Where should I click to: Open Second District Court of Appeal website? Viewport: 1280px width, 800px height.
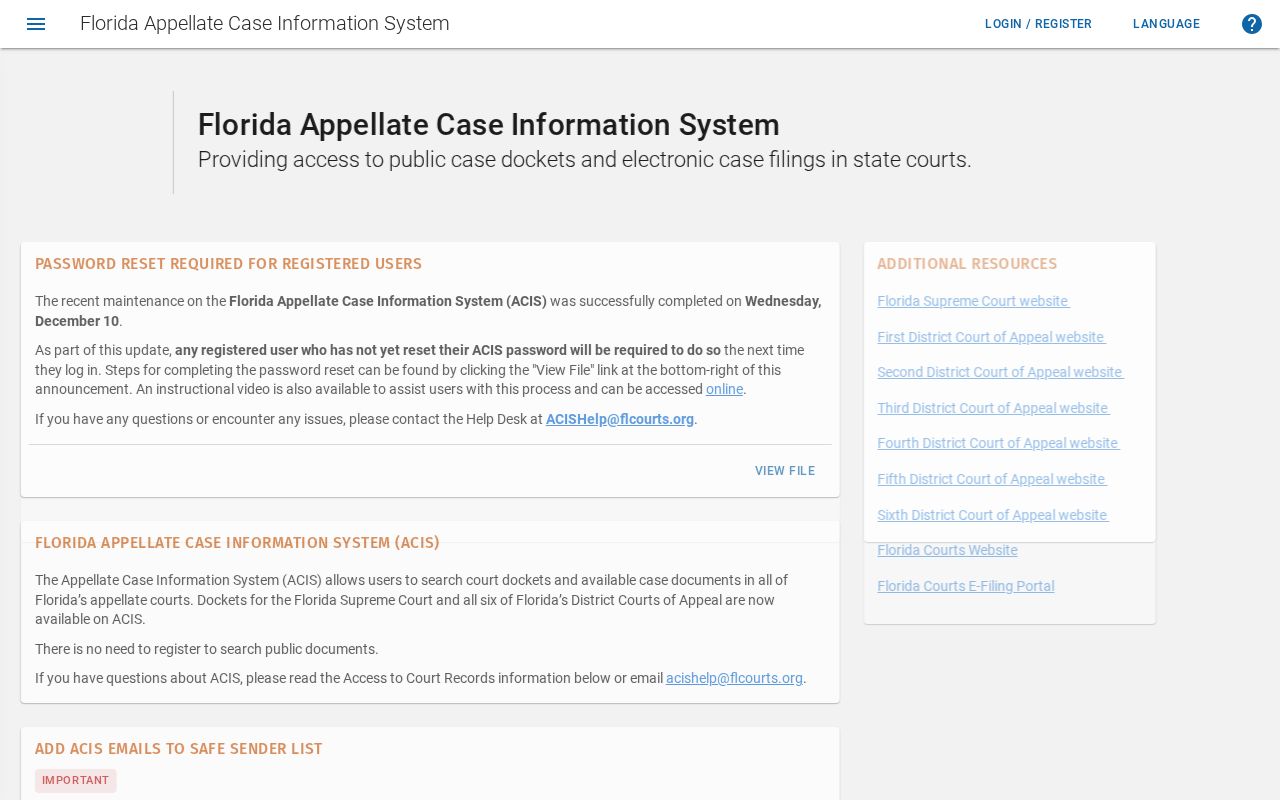tap(1000, 372)
